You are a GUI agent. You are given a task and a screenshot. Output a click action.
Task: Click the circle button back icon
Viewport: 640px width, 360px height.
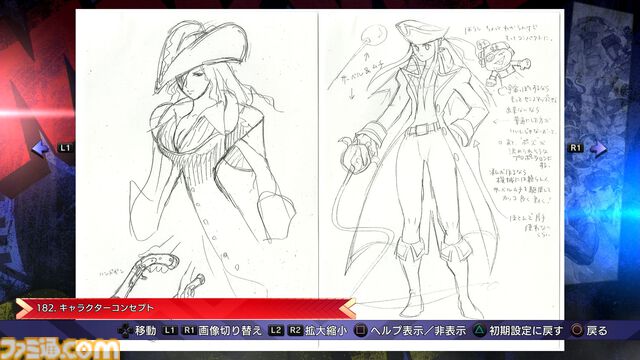[x=577, y=330]
